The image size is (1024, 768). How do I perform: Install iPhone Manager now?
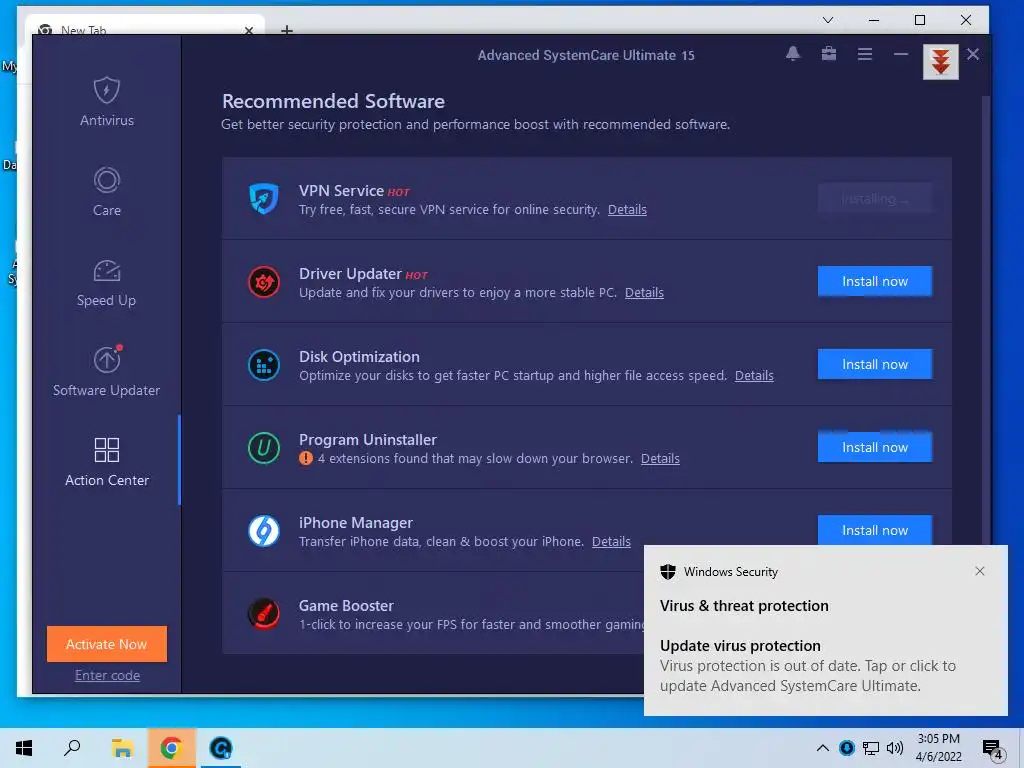pos(874,530)
